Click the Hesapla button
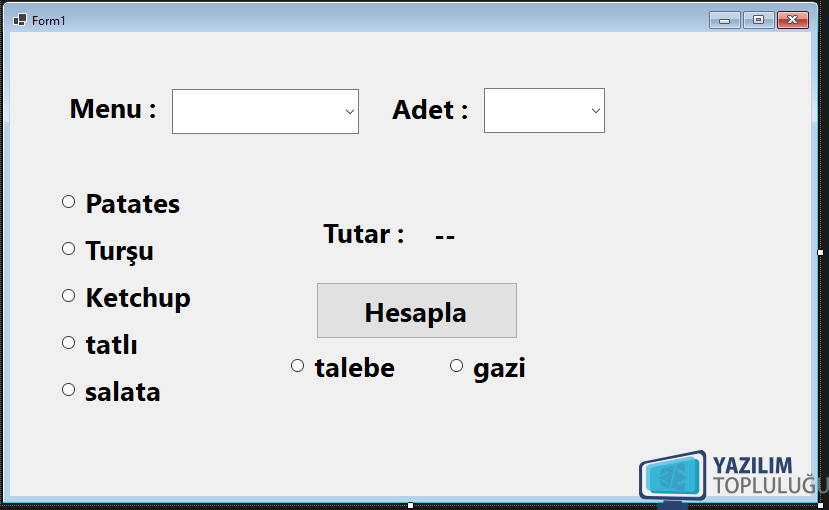 (x=417, y=310)
